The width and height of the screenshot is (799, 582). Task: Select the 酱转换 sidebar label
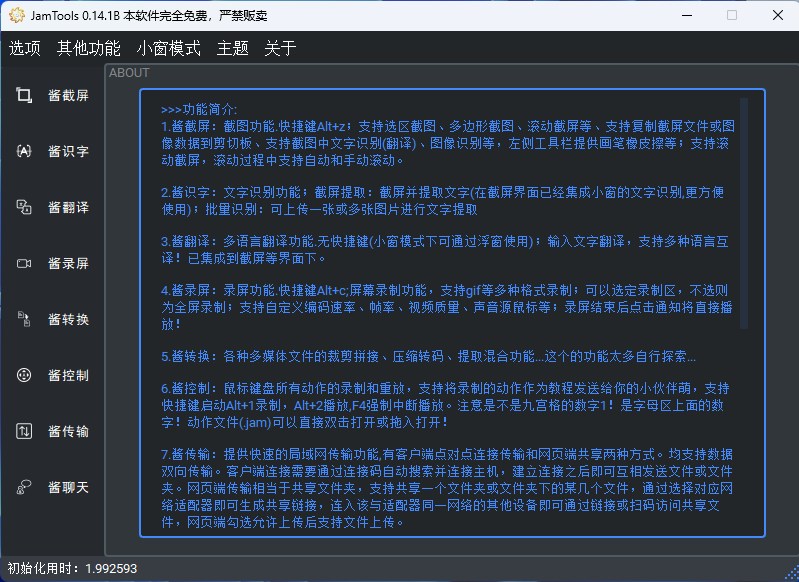click(68, 320)
